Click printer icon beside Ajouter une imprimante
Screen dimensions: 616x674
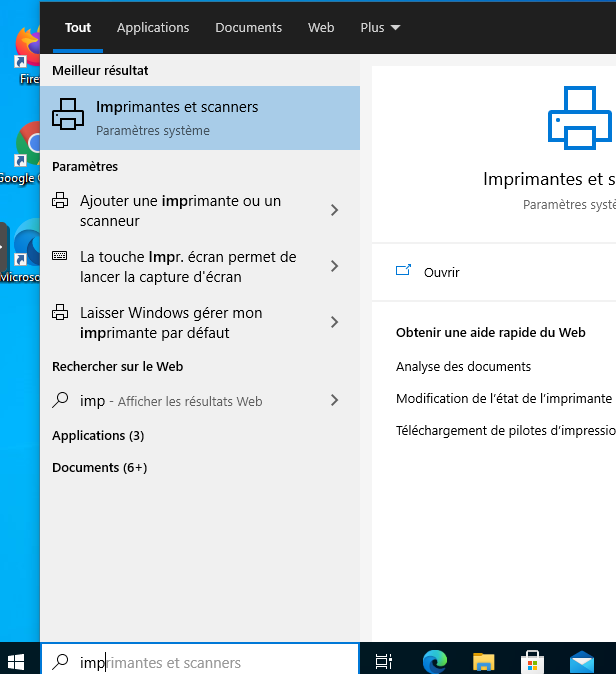coord(60,200)
